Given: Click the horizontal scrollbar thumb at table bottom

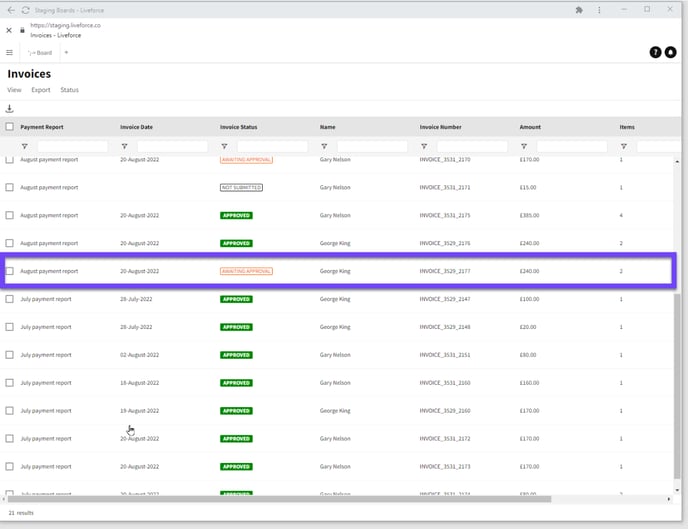Looking at the screenshot, I should (280, 499).
